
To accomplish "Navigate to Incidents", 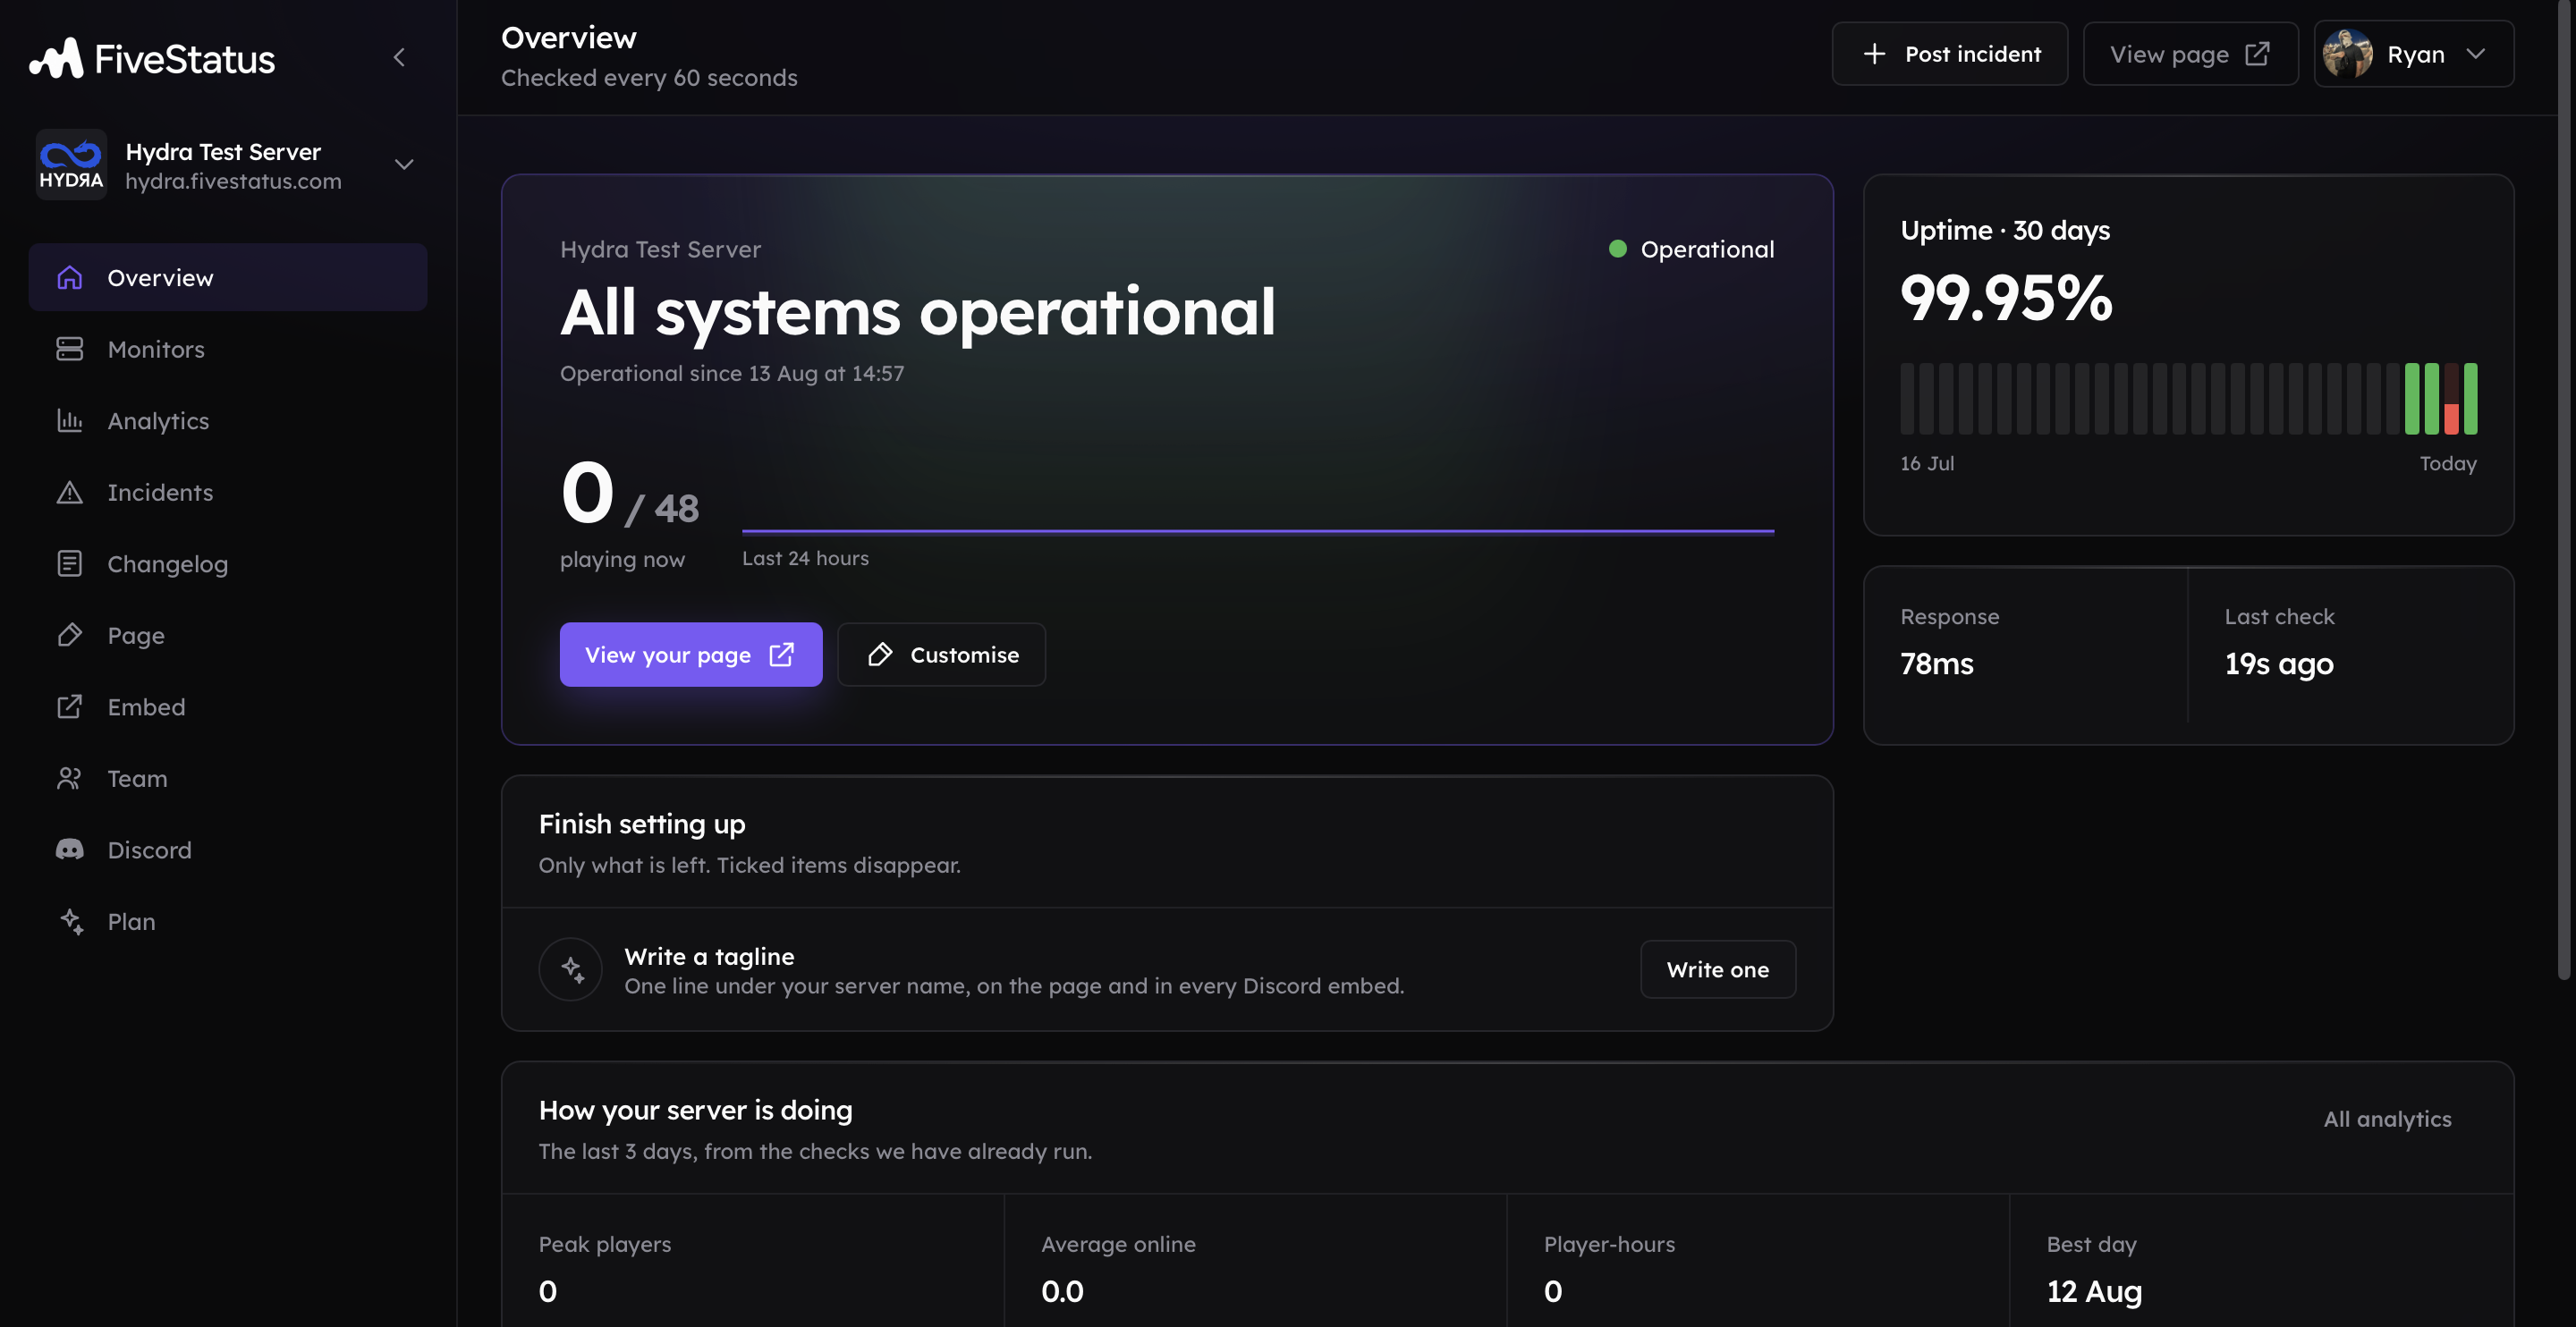I will 228,492.
